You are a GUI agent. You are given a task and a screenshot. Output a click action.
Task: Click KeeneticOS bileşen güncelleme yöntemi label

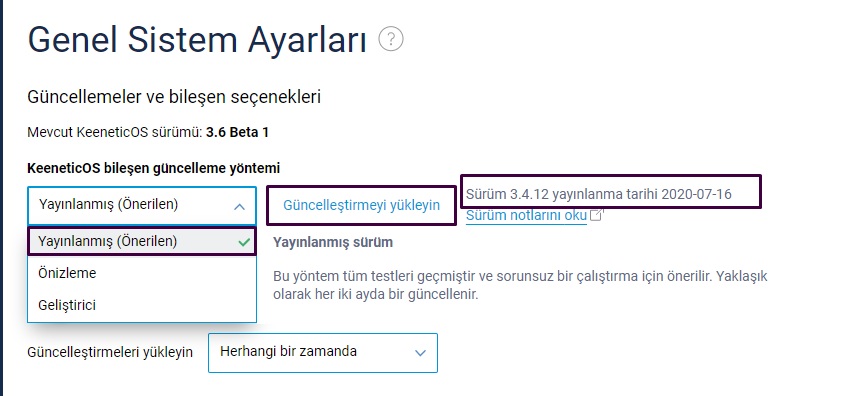(153, 168)
